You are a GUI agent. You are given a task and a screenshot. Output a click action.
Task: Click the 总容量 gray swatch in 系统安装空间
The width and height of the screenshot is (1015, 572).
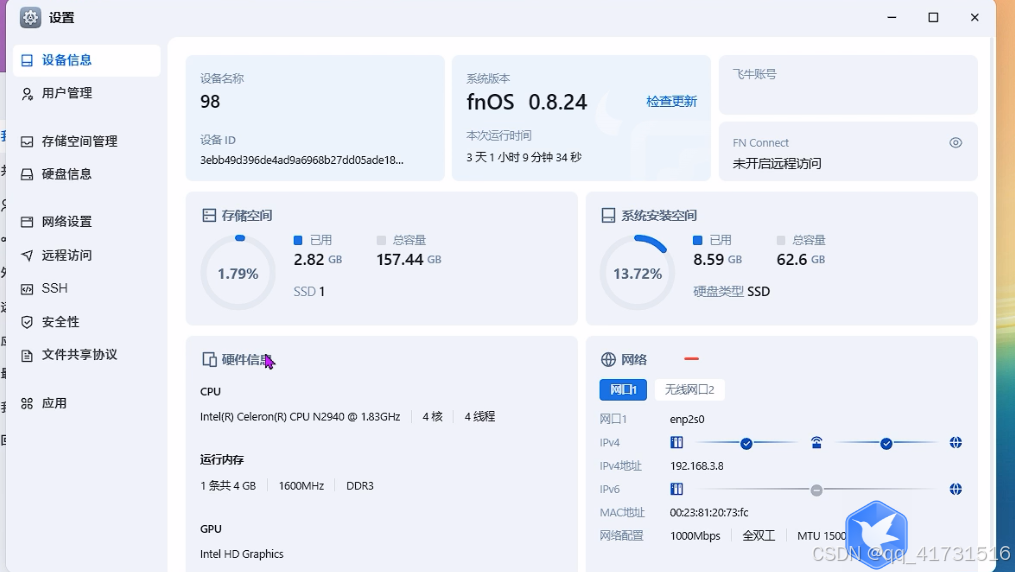click(781, 240)
